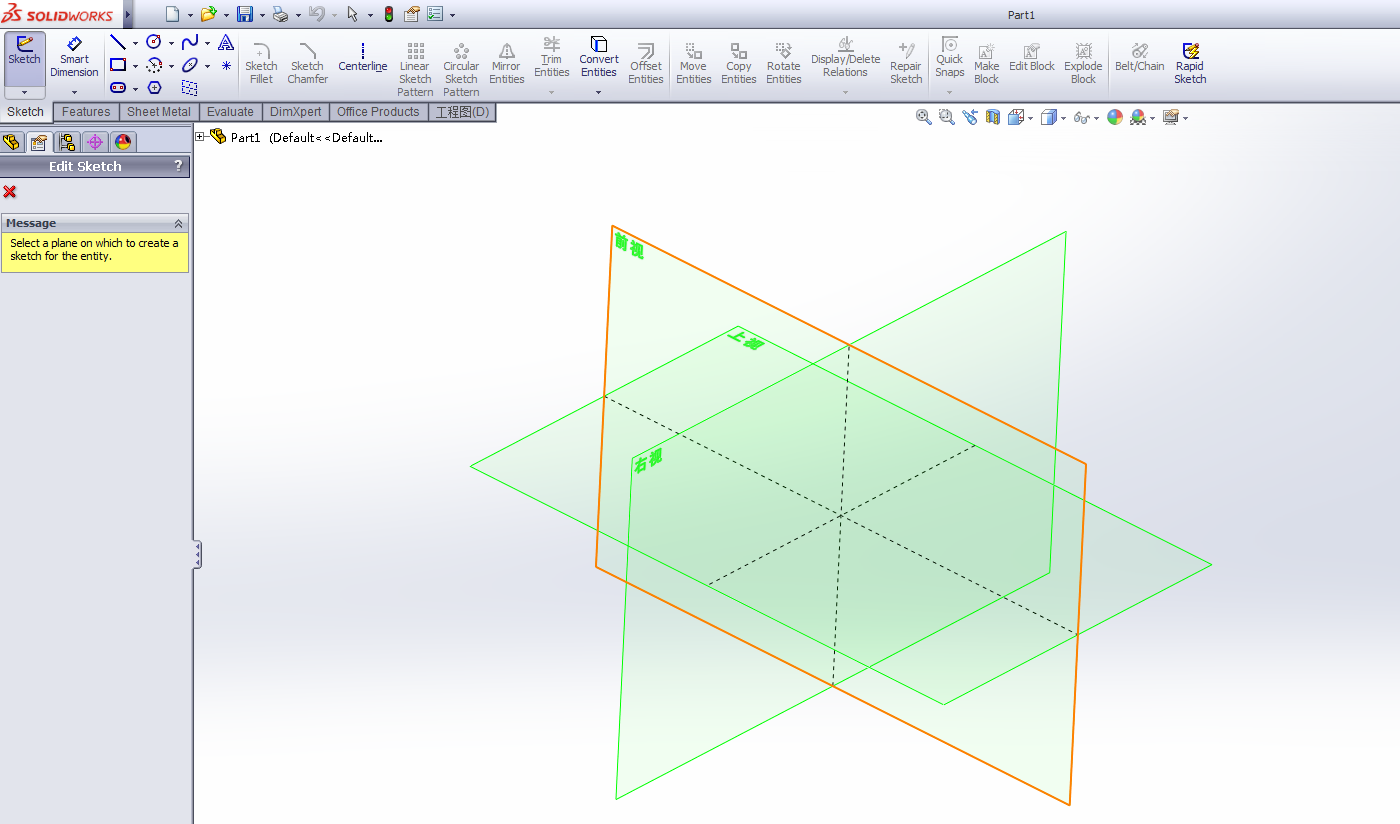Click the Rebuild traffic light icon

coord(388,14)
